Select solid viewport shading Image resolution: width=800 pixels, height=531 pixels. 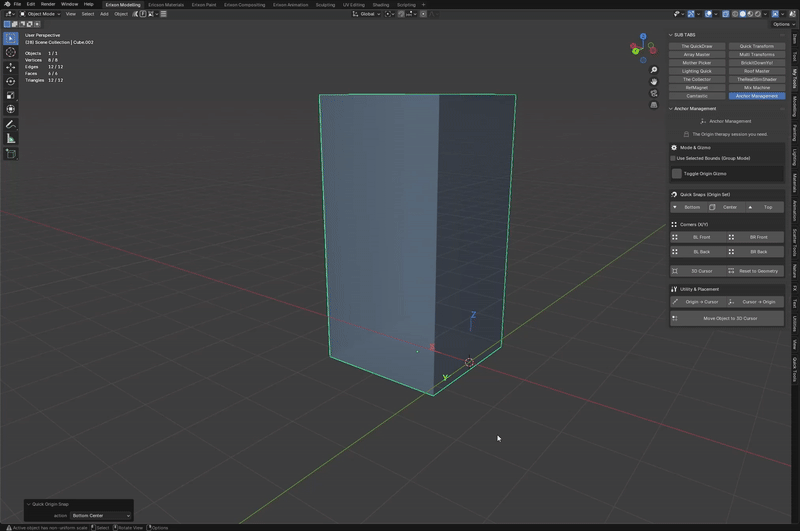(x=743, y=14)
